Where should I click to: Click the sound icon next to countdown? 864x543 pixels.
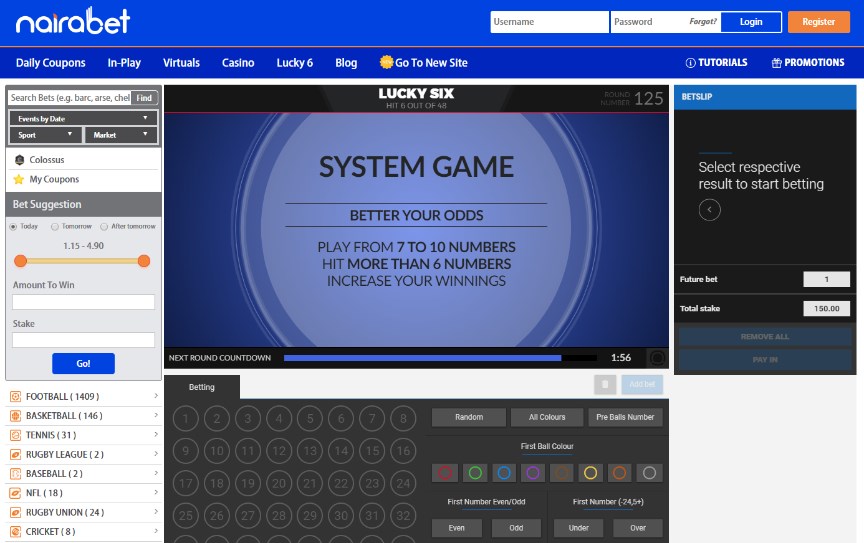[x=657, y=358]
